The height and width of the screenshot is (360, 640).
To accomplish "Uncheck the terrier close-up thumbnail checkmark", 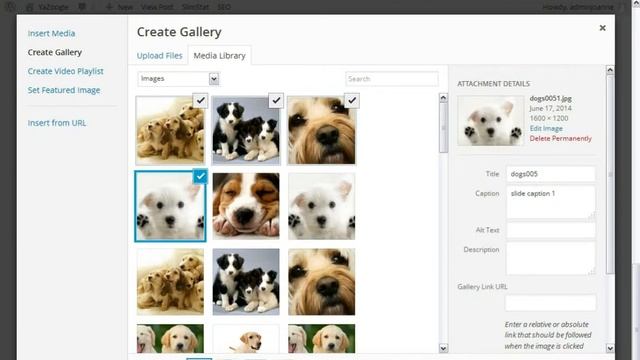I will tap(352, 100).
